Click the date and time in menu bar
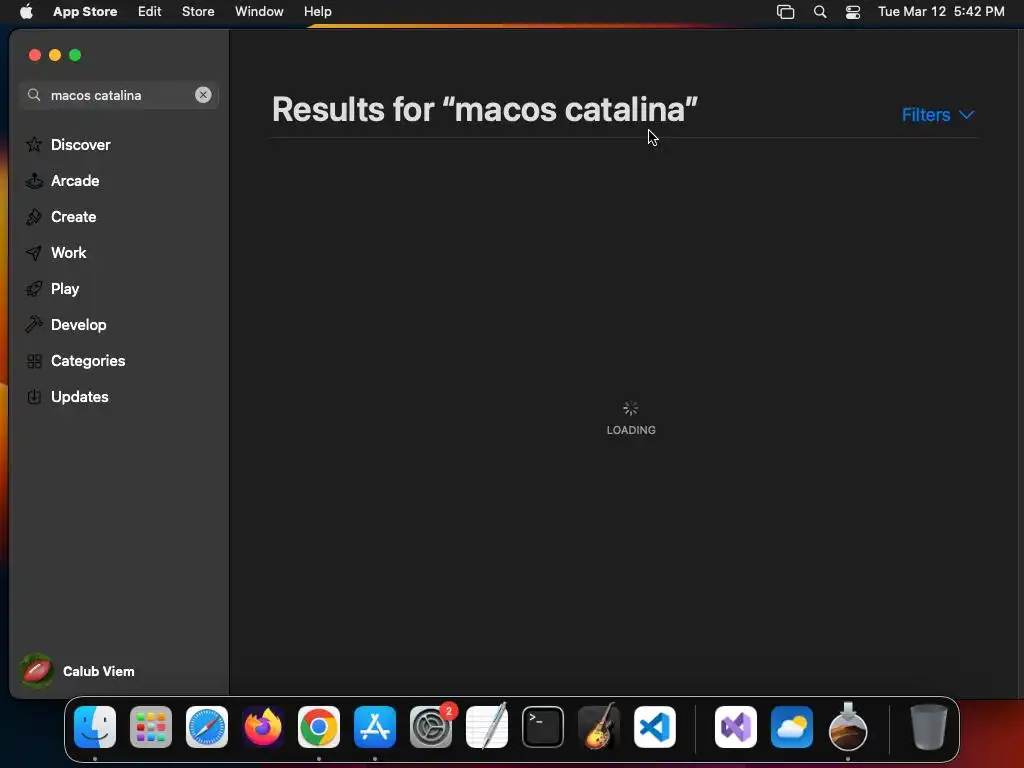The width and height of the screenshot is (1024, 768). (941, 11)
